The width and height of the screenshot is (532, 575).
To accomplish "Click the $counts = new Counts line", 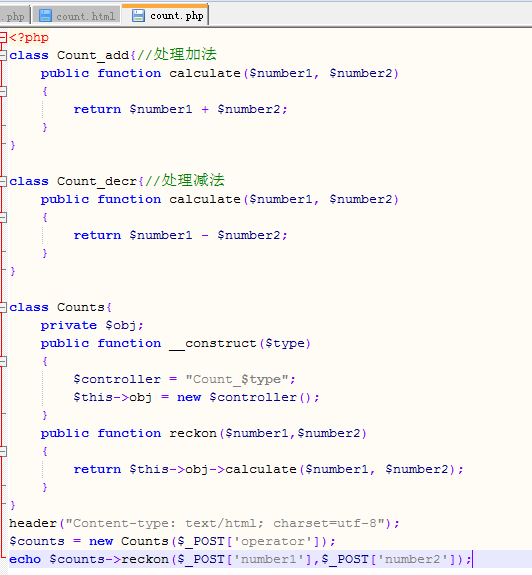I will [x=172, y=541].
